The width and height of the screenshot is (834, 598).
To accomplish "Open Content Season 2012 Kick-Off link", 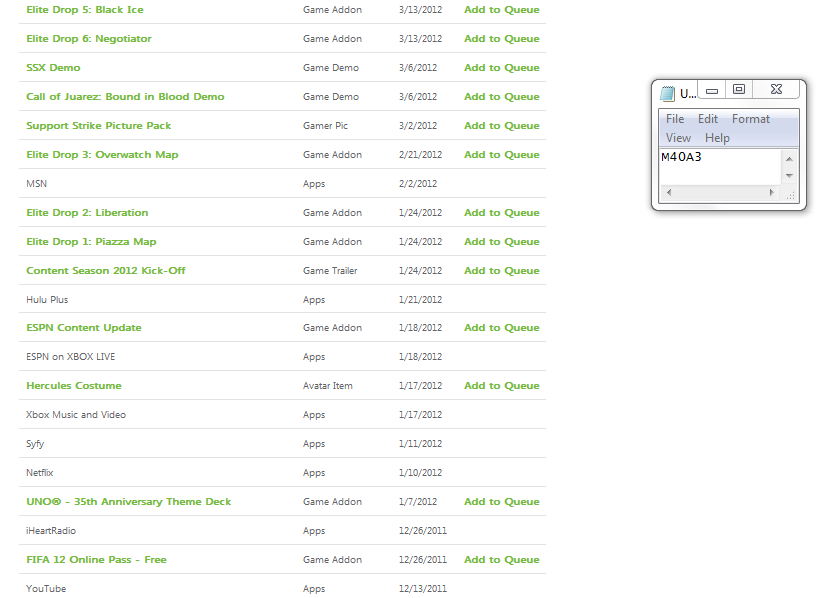I will tap(106, 271).
